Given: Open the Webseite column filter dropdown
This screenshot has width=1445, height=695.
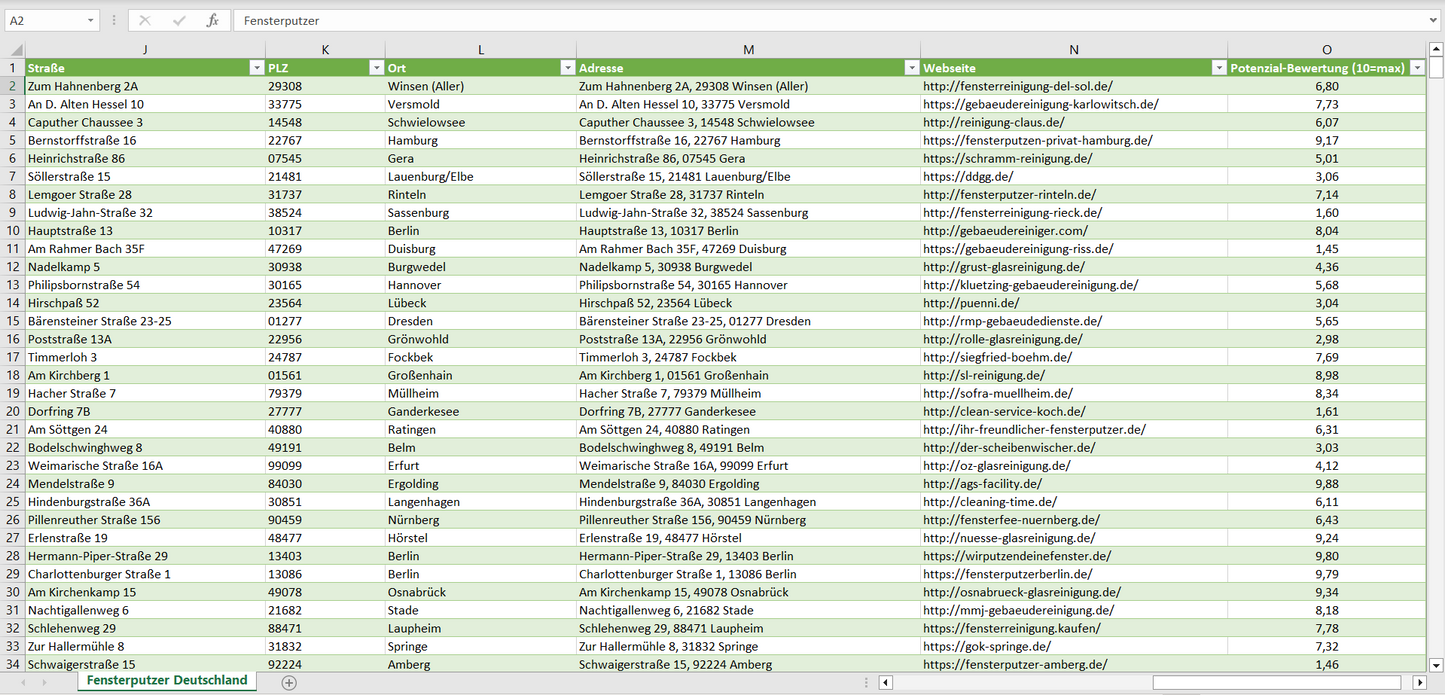Looking at the screenshot, I should [1218, 68].
